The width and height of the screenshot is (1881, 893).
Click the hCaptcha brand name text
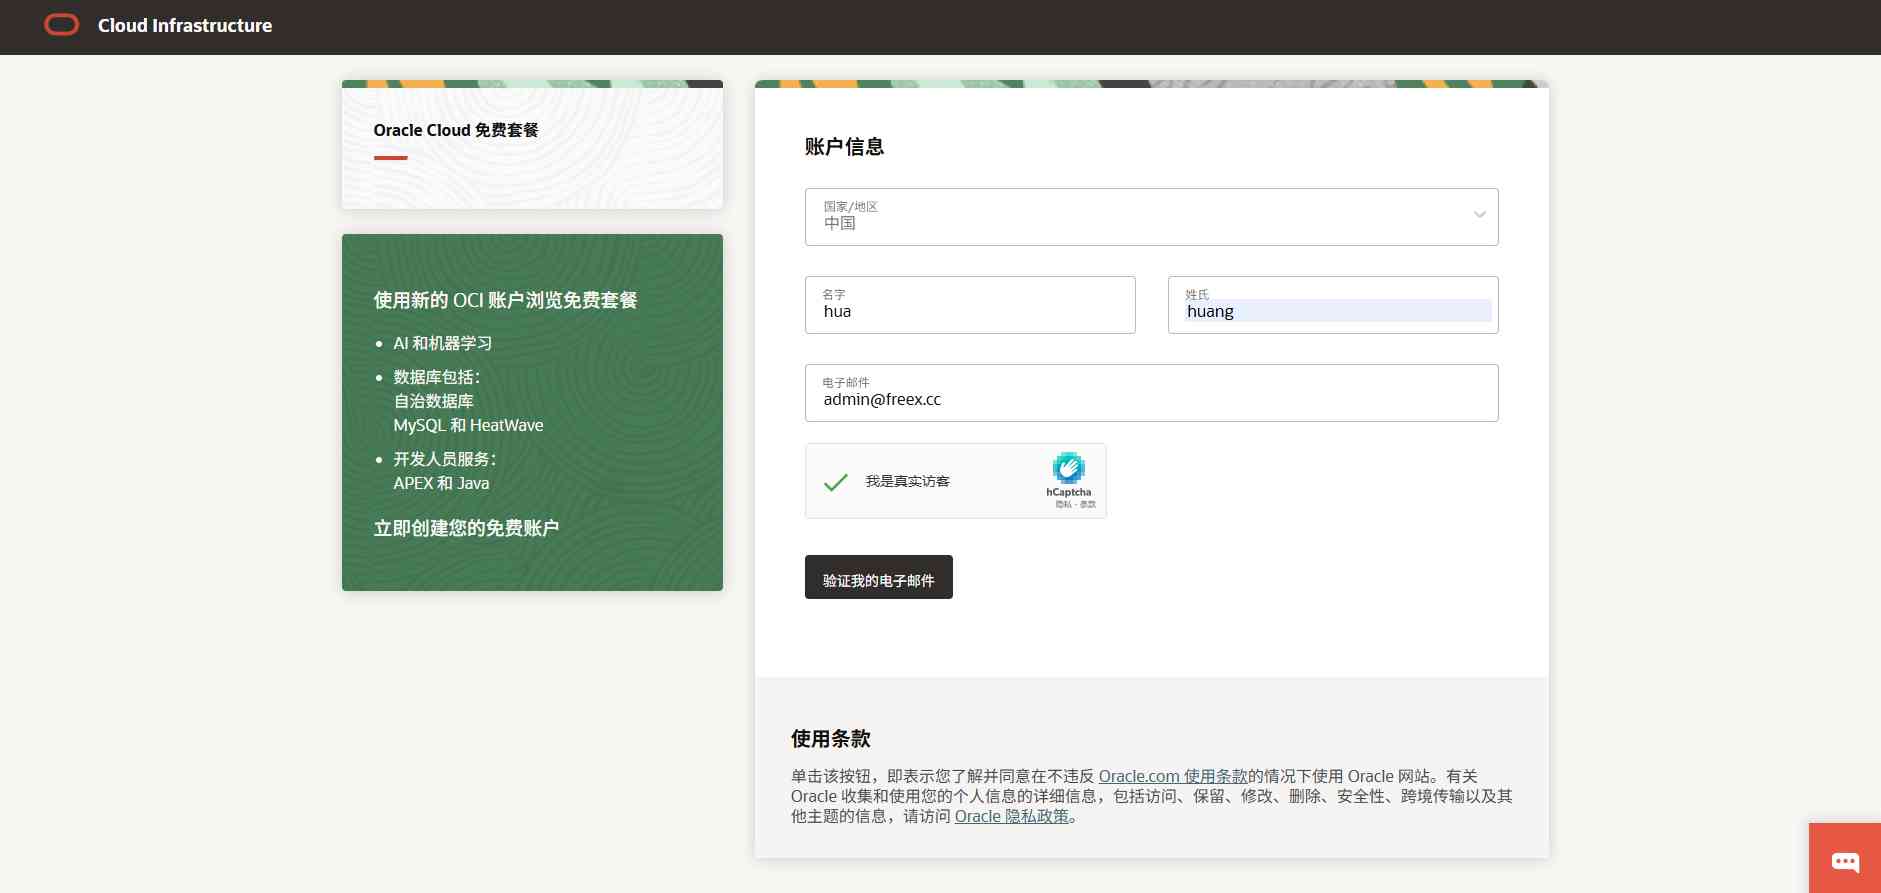pos(1068,492)
